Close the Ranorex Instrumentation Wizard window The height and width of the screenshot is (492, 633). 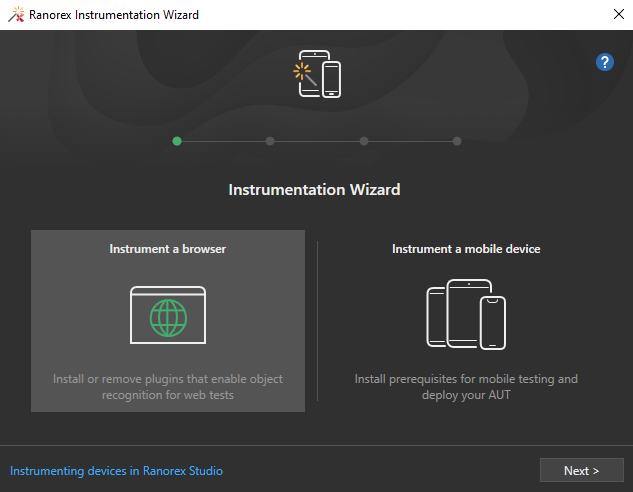pos(617,15)
